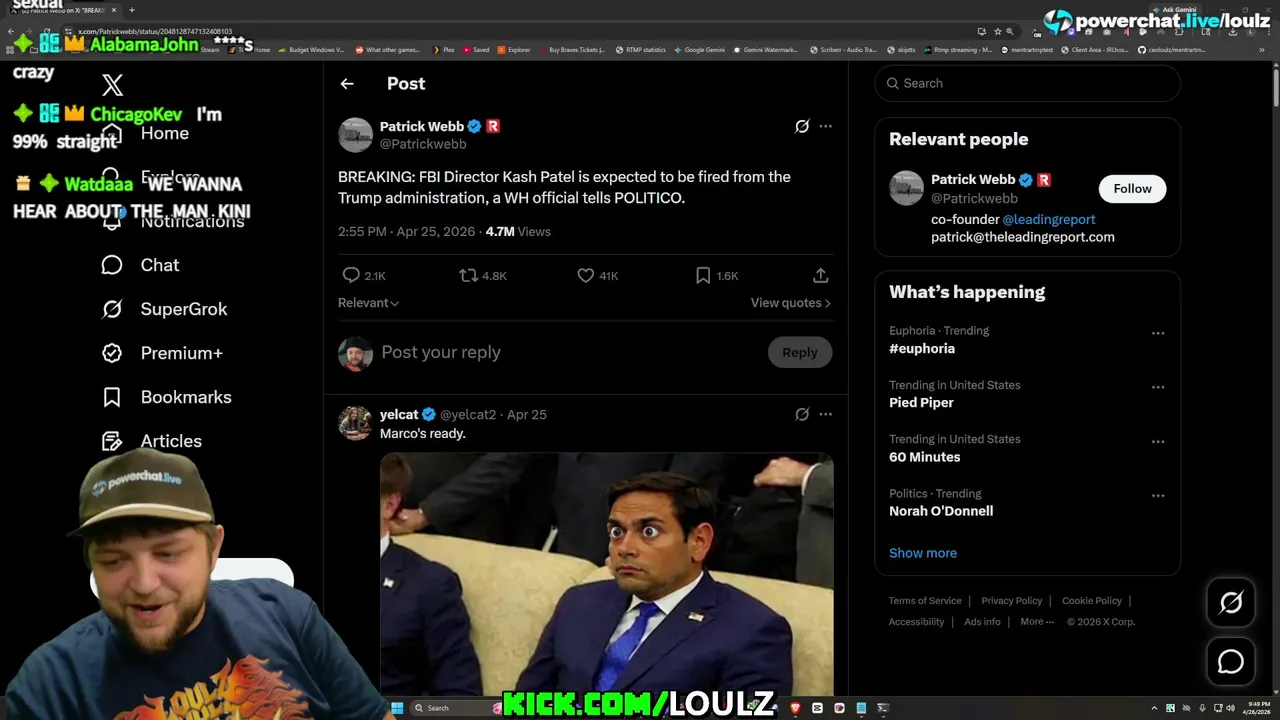Open more options for #euphoria trend

coord(1158,333)
